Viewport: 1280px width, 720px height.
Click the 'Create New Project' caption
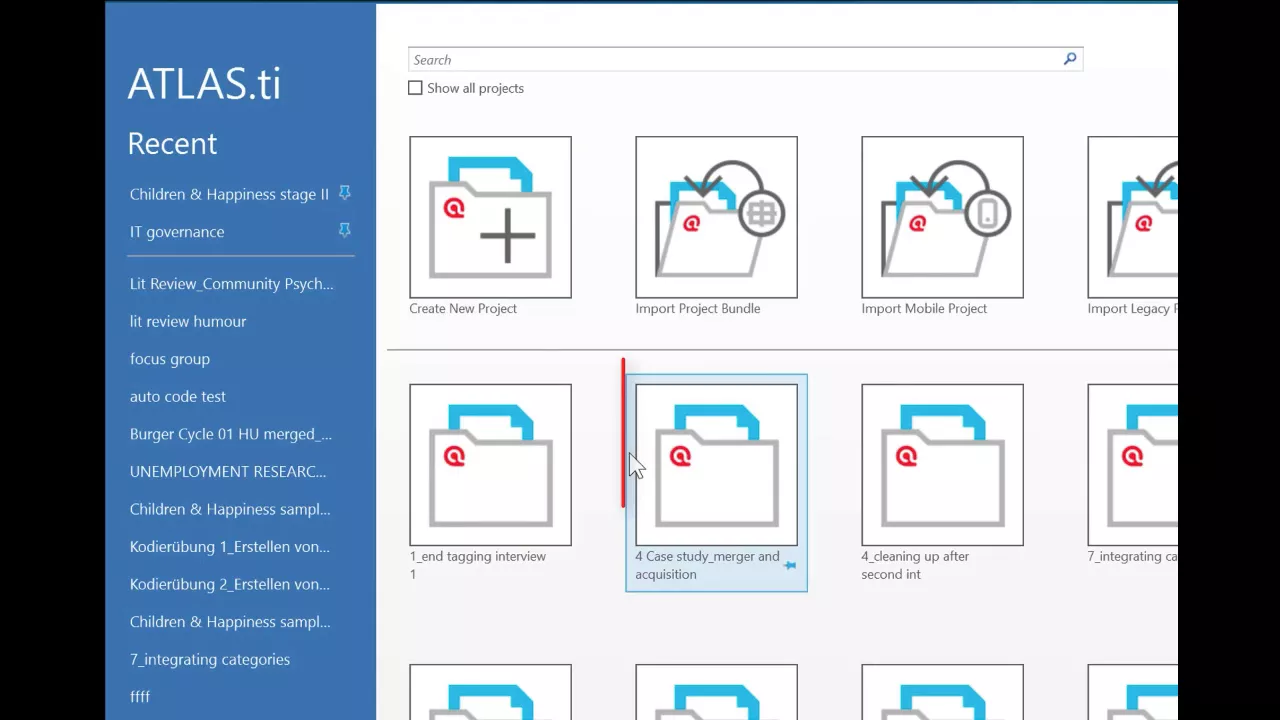(x=463, y=309)
